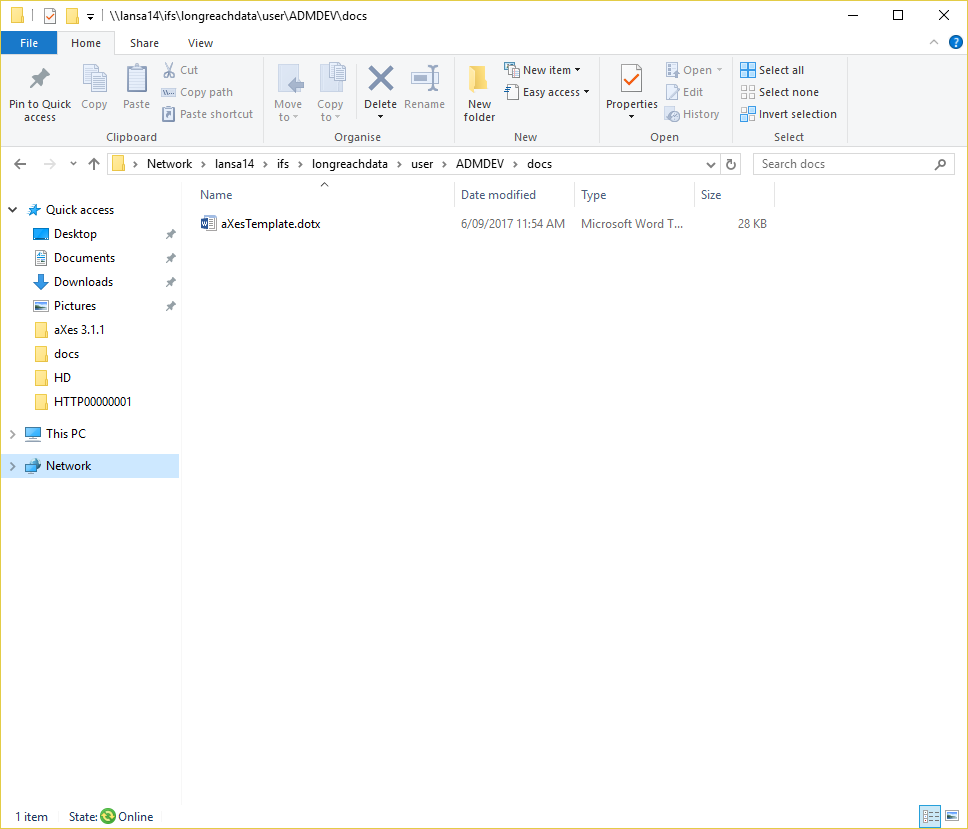The width and height of the screenshot is (968, 829).
Task: Select the aXesTemplate.dotx file
Action: [x=270, y=224]
